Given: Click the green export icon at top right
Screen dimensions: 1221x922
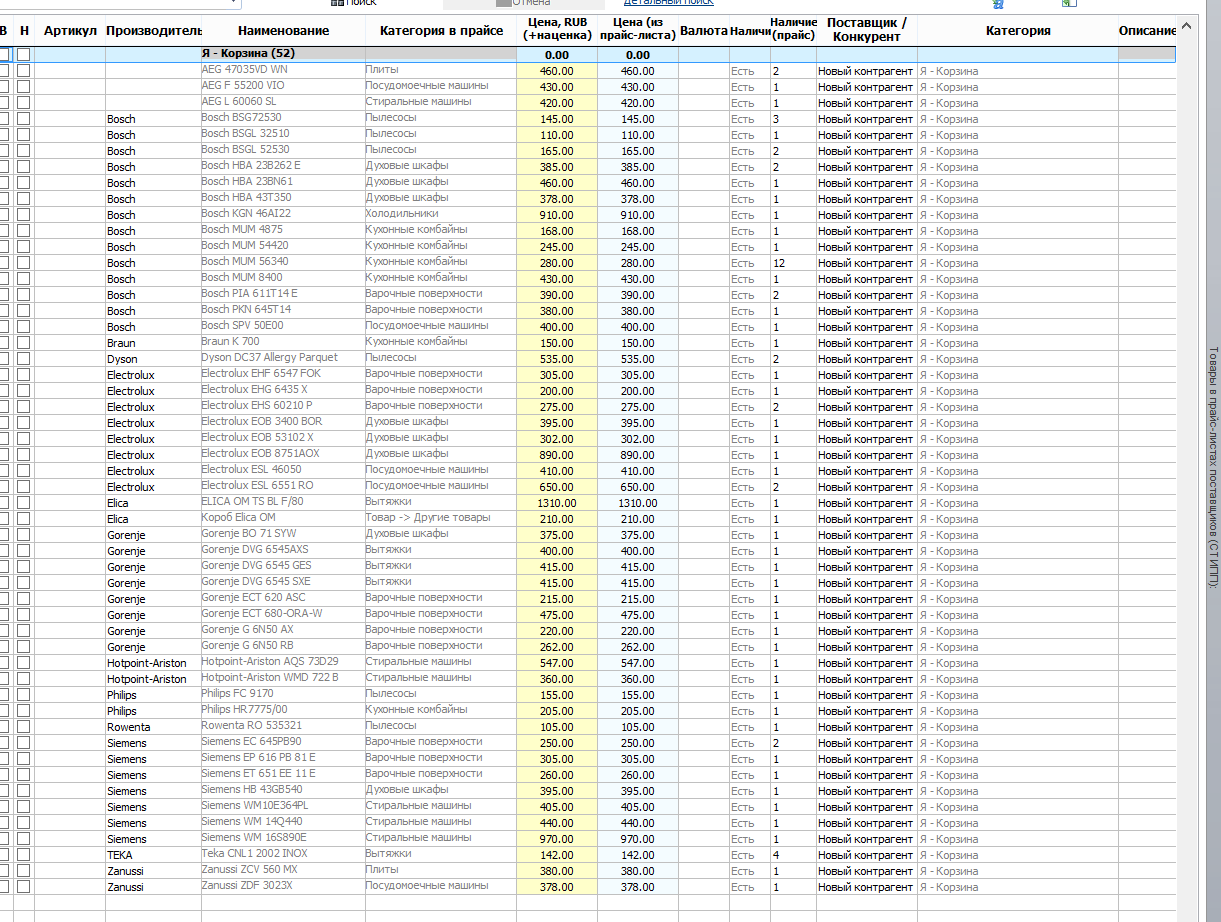Looking at the screenshot, I should point(1068,3).
